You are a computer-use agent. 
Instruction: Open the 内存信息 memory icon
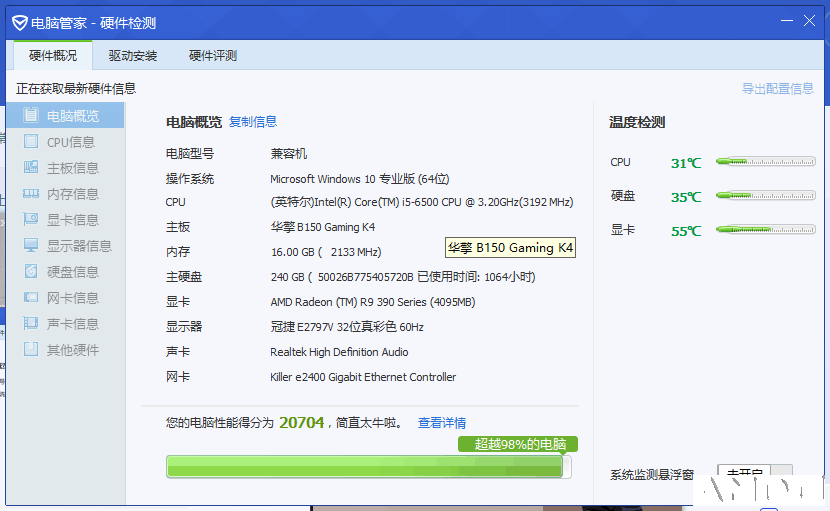pyautogui.click(x=31, y=193)
